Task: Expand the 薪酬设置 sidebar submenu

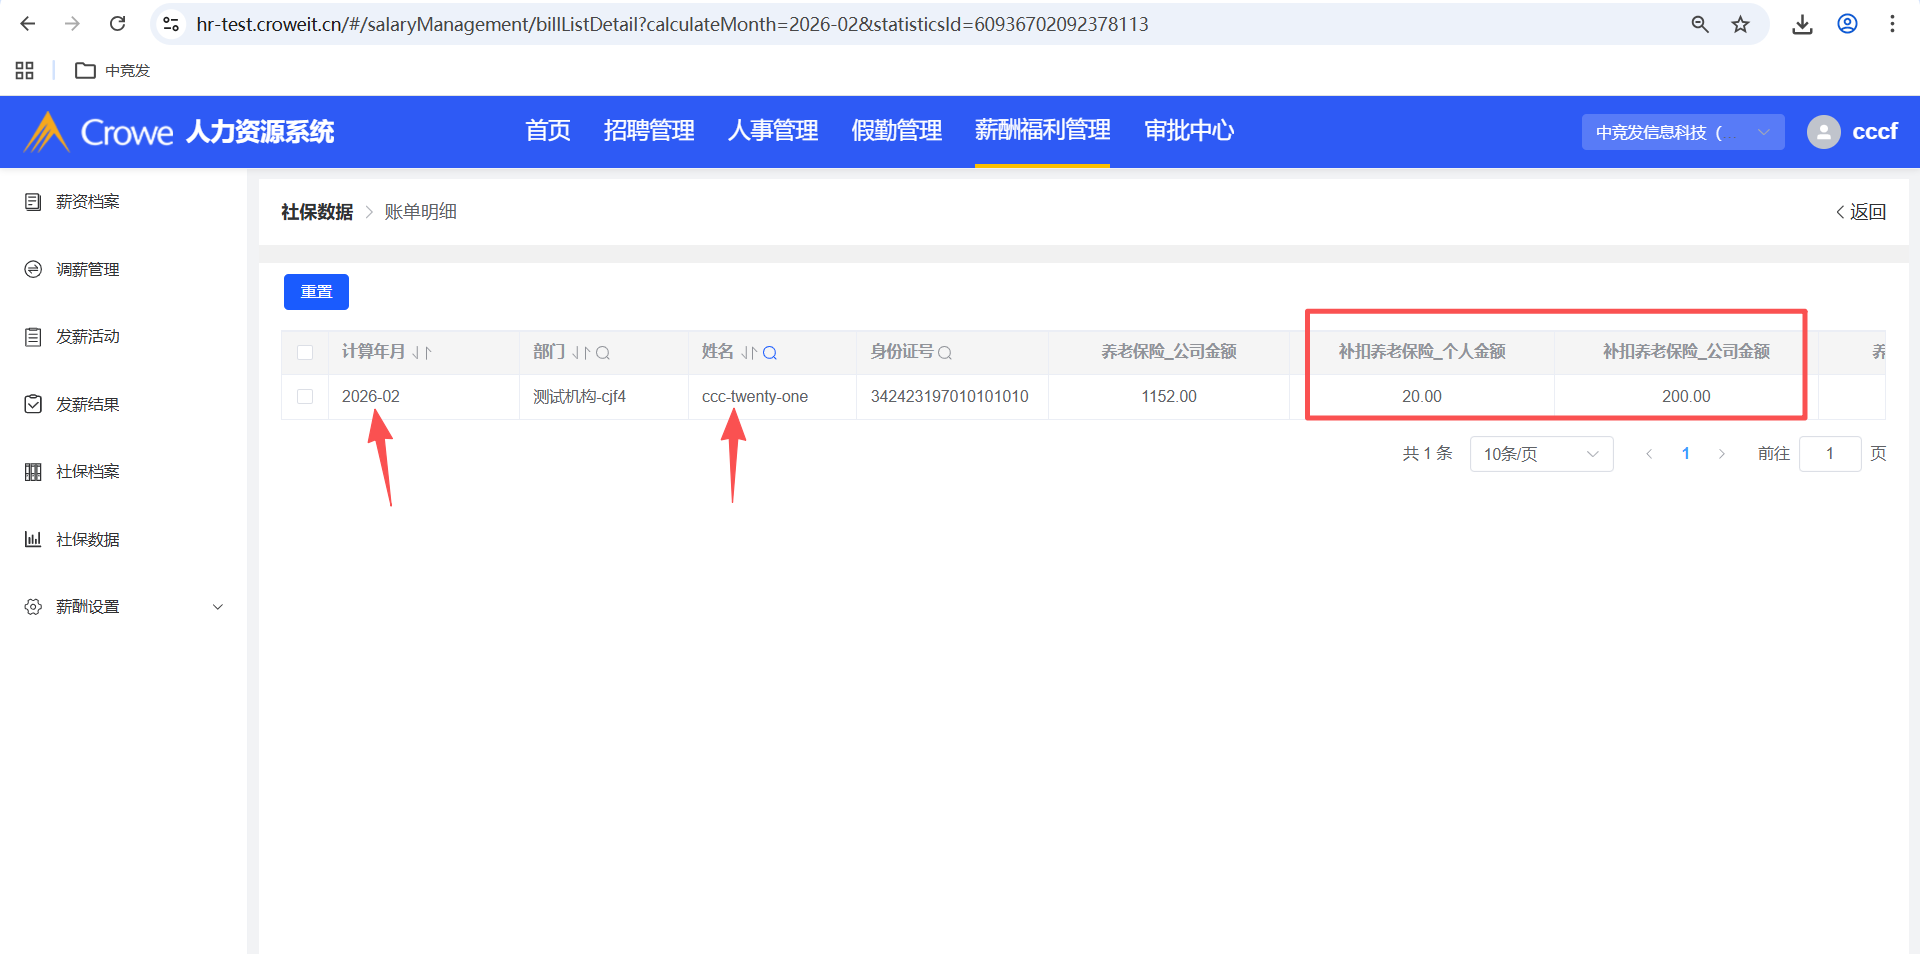Action: [217, 607]
